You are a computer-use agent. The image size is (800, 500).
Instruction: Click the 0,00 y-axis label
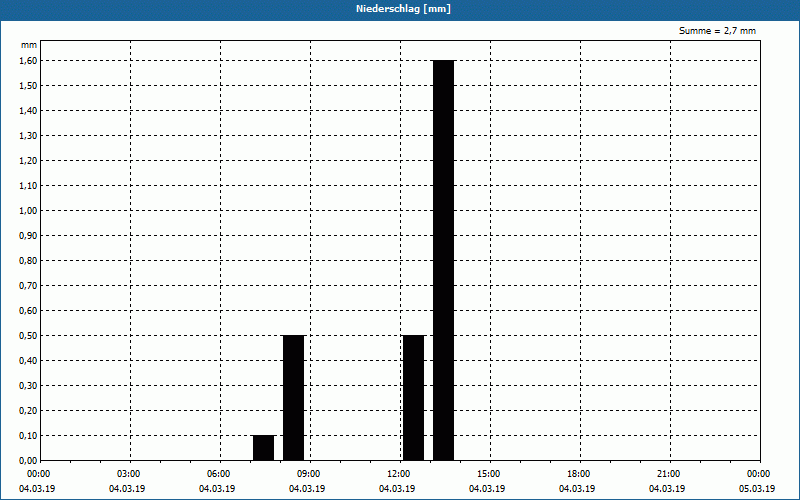(28, 460)
